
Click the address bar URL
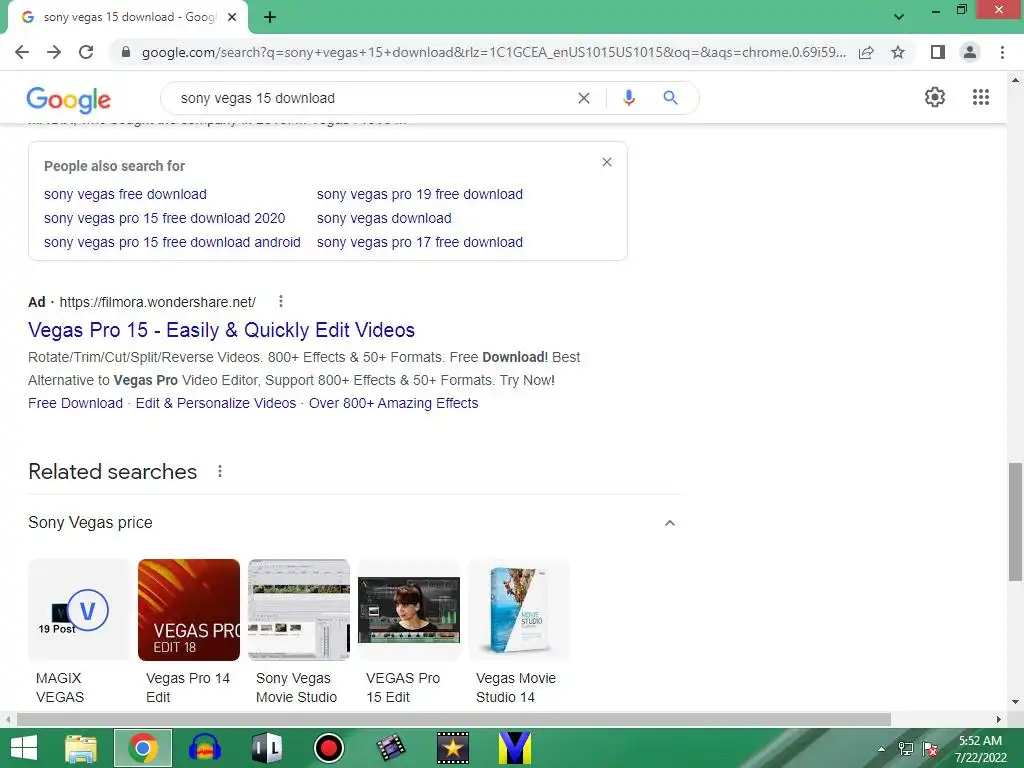494,52
